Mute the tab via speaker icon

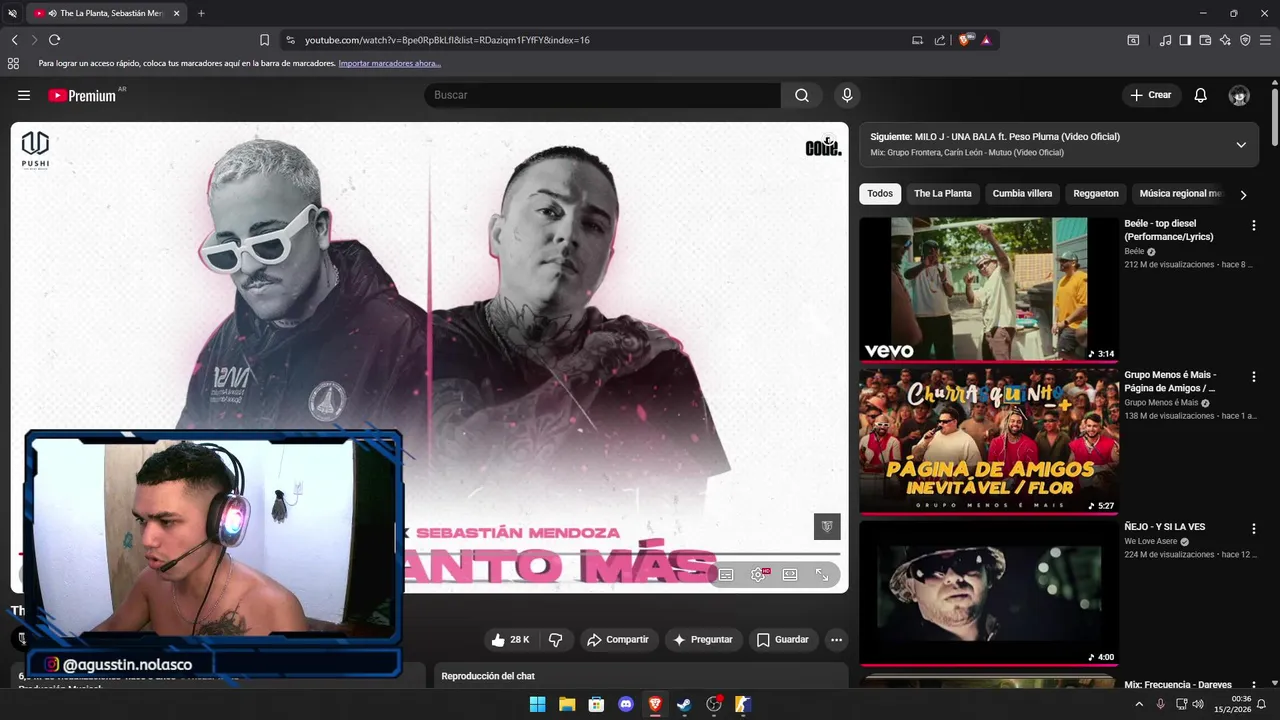tap(52, 13)
